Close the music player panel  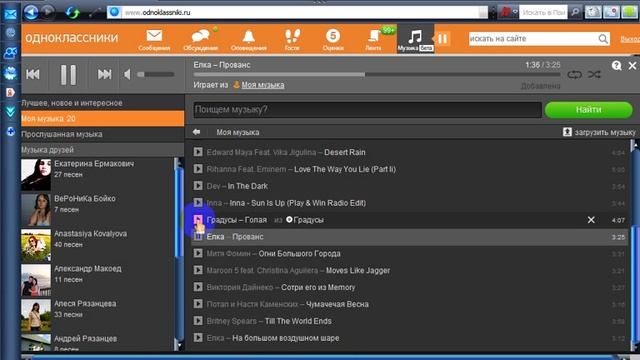632,65
